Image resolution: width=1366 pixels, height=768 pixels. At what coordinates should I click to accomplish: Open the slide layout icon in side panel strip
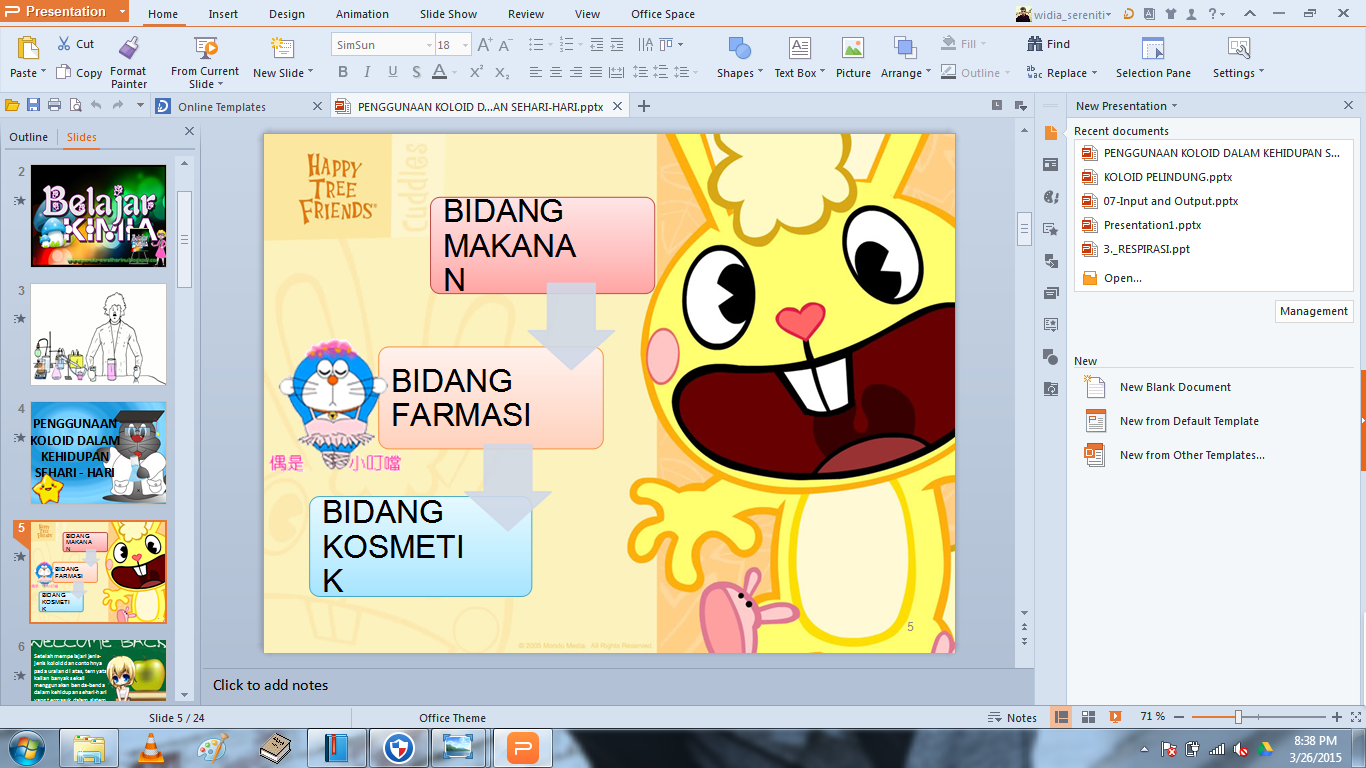point(1050,164)
